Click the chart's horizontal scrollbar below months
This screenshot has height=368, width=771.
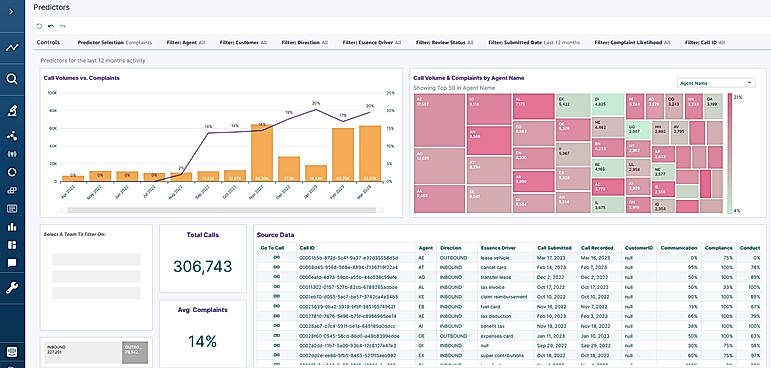coord(222,210)
